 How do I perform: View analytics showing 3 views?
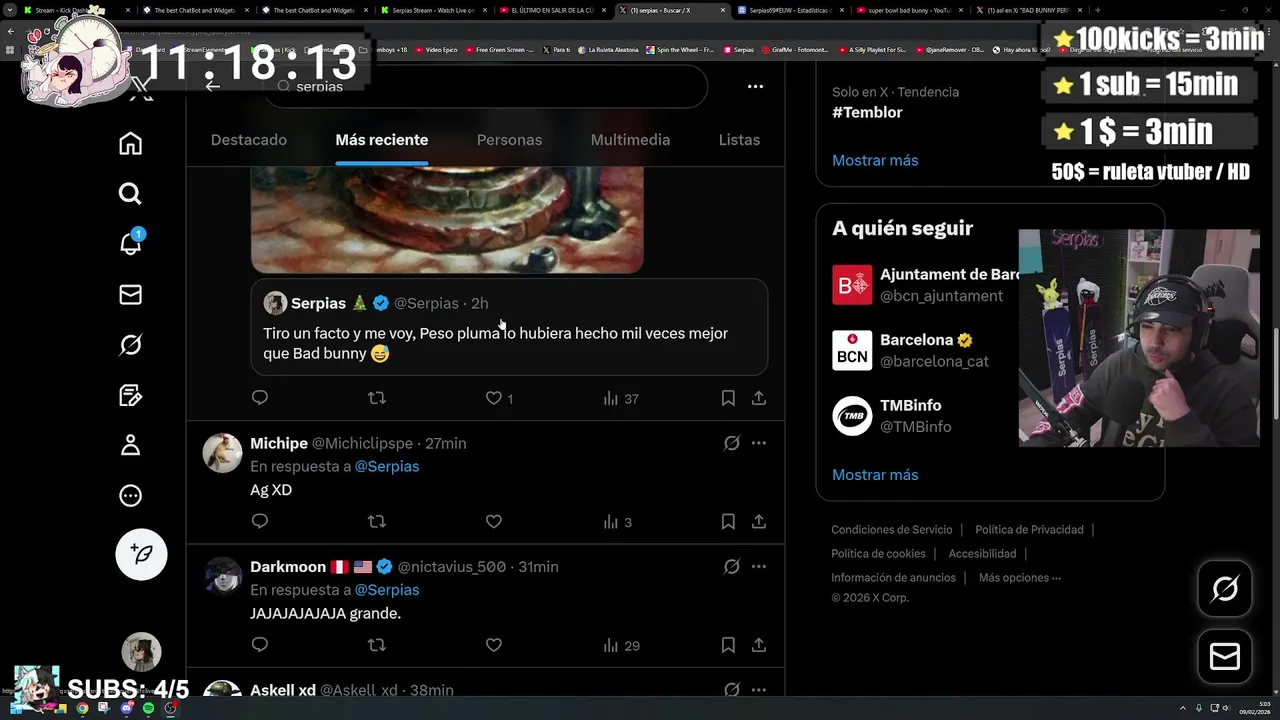coord(617,521)
